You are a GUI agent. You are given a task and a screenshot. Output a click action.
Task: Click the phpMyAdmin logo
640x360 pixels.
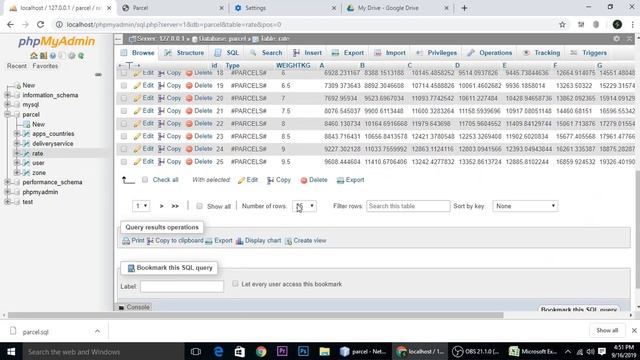click(x=56, y=41)
